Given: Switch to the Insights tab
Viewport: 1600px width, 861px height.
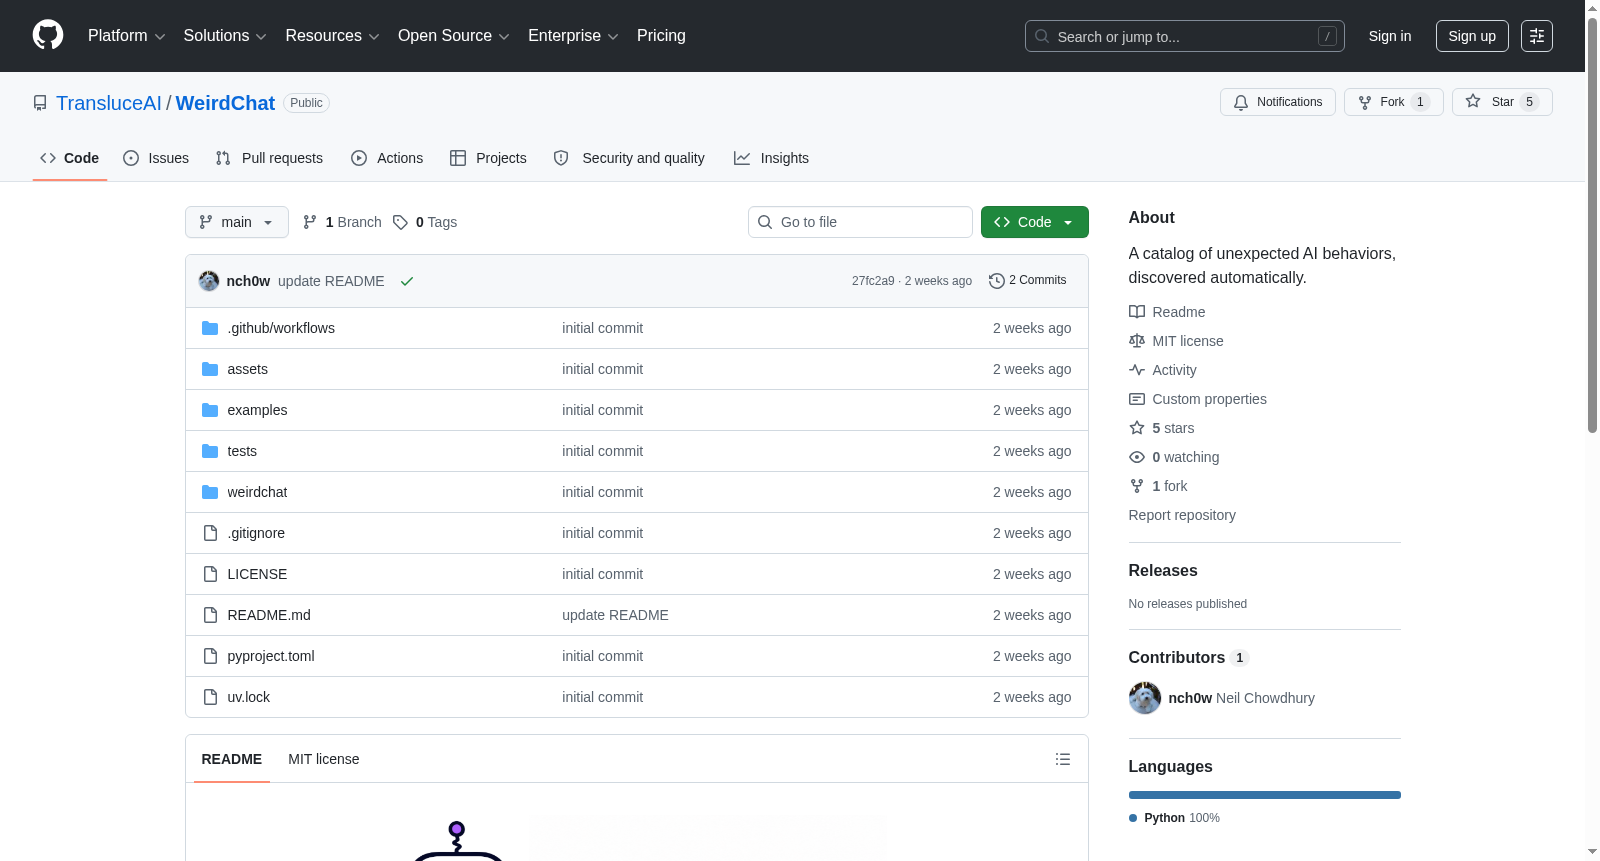Looking at the screenshot, I should point(771,158).
